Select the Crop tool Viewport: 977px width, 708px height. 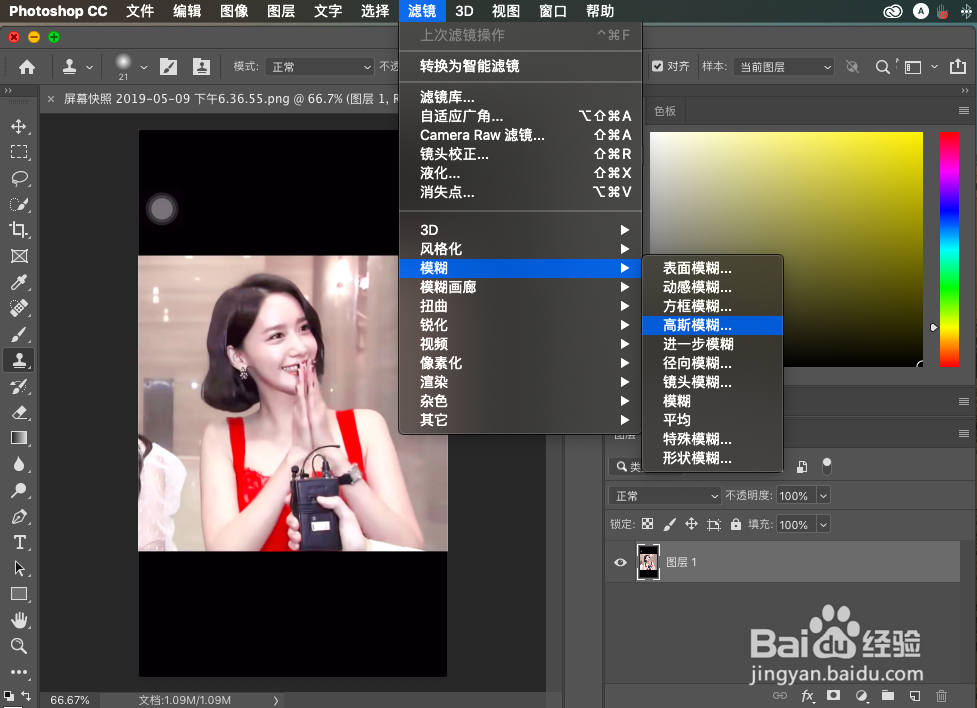19,230
